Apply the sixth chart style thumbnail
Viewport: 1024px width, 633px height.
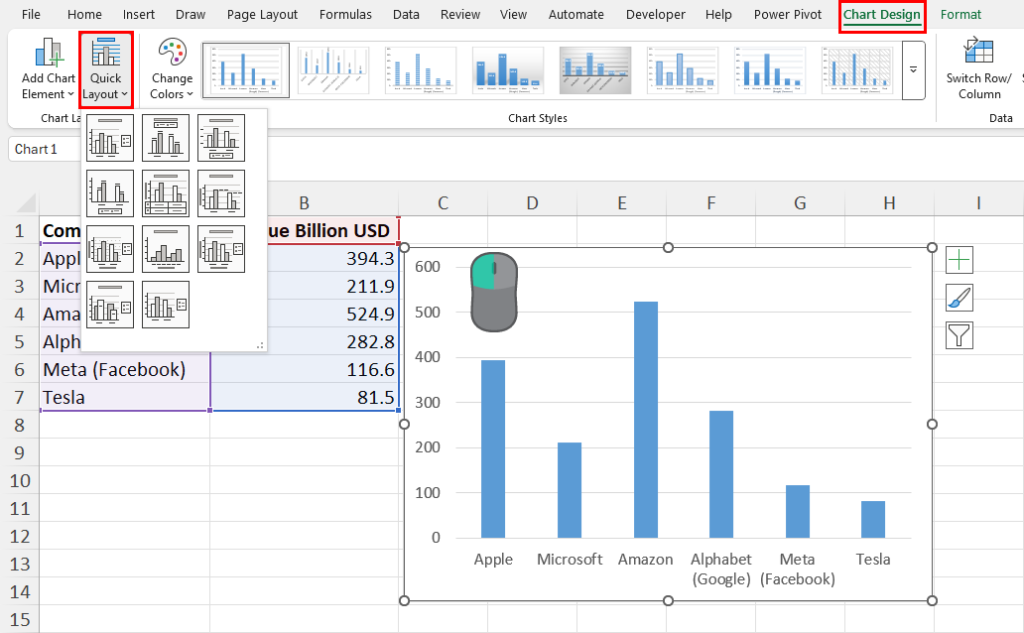pos(682,70)
